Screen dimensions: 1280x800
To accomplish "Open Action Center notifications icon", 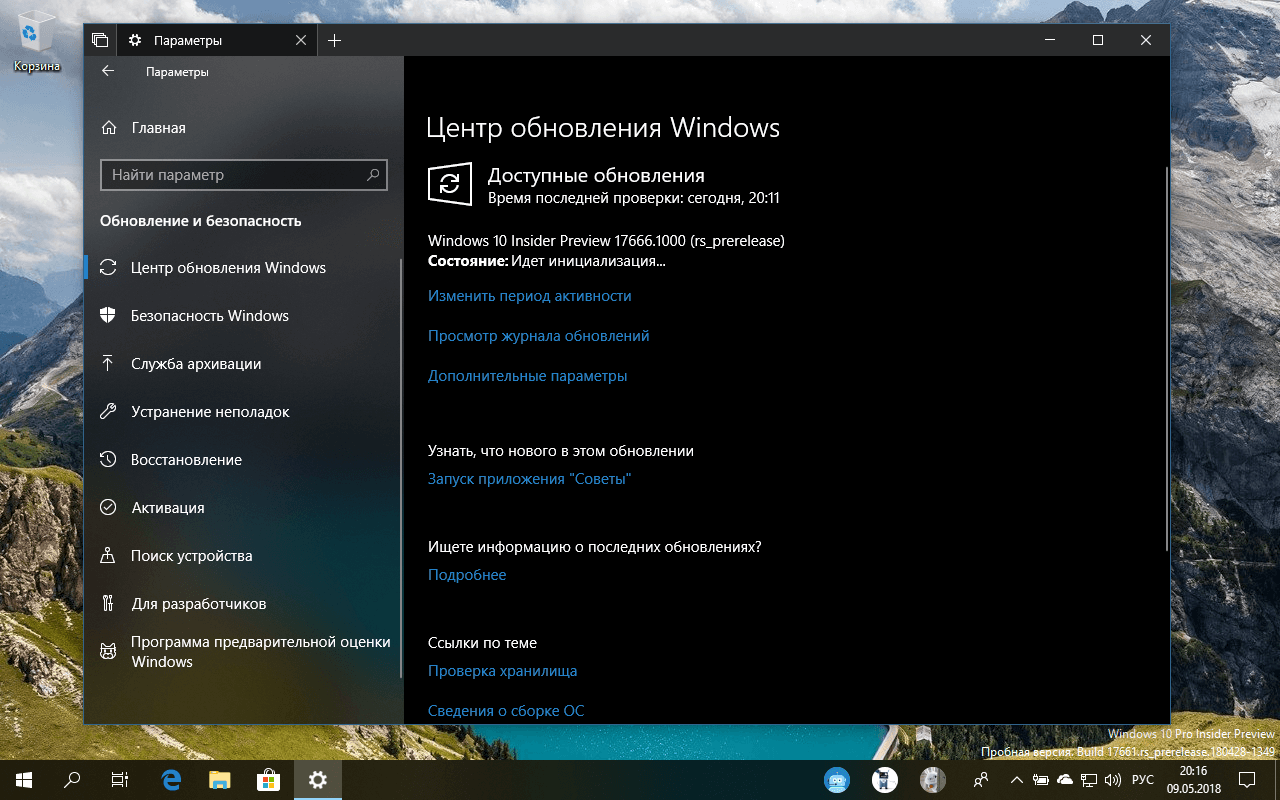I will point(1249,780).
